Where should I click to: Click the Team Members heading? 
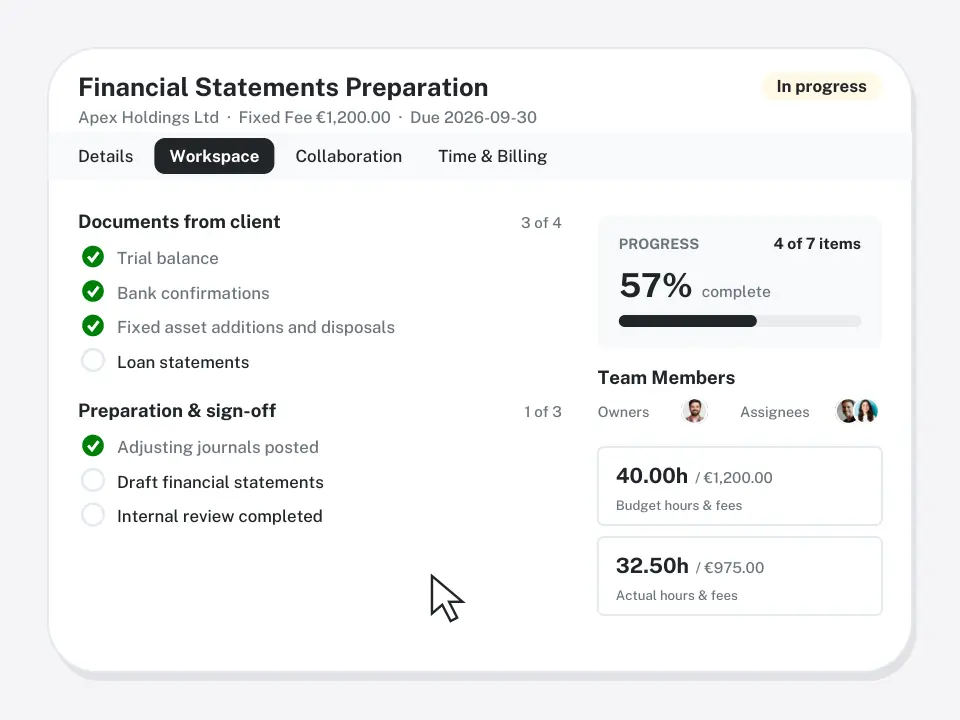(666, 378)
